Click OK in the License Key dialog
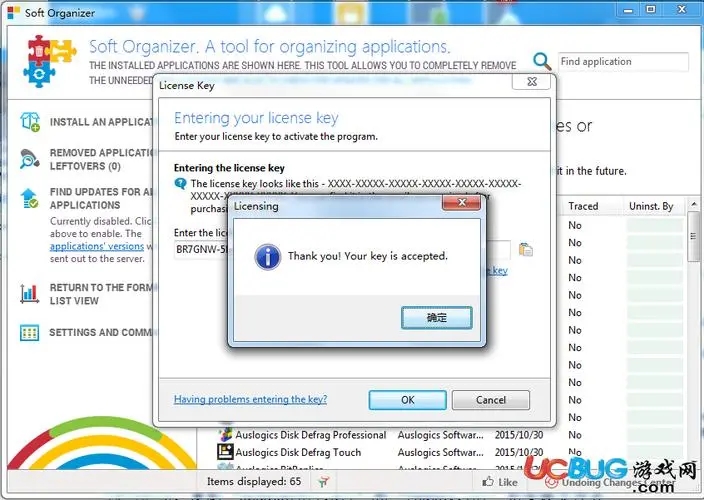The image size is (704, 500). coord(408,400)
